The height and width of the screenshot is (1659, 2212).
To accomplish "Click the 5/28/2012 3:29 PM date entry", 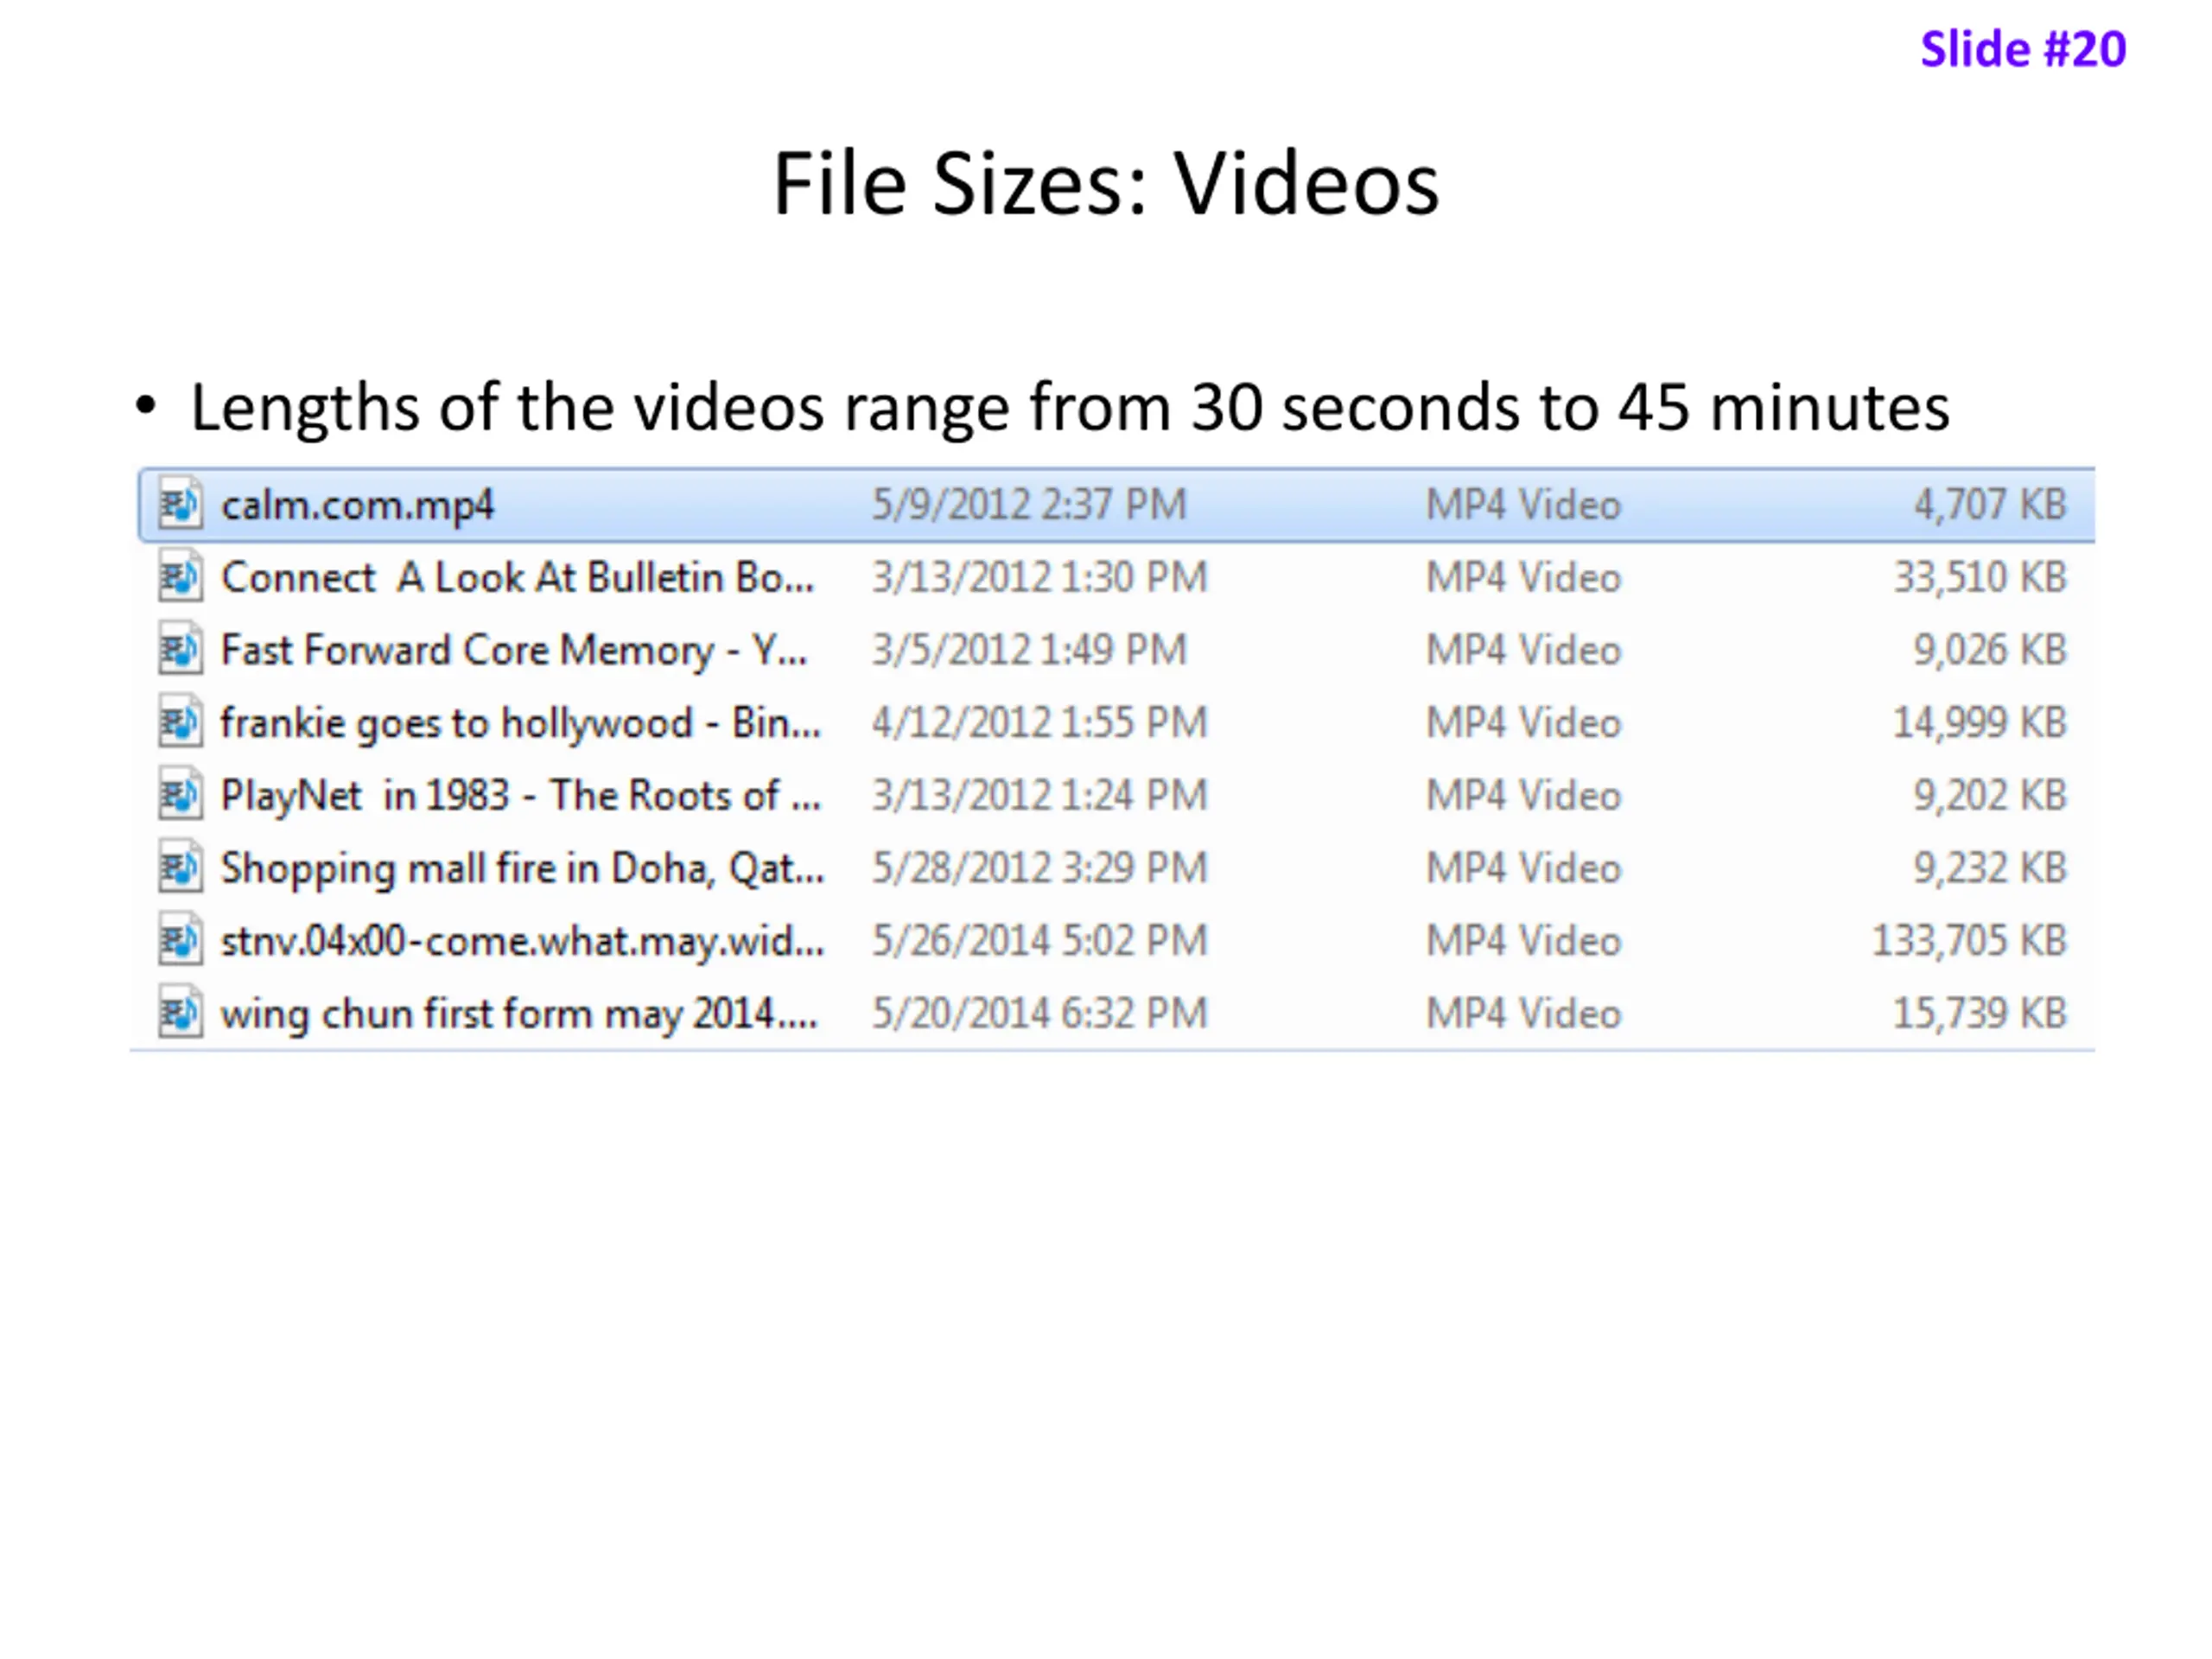I will 1040,868.
